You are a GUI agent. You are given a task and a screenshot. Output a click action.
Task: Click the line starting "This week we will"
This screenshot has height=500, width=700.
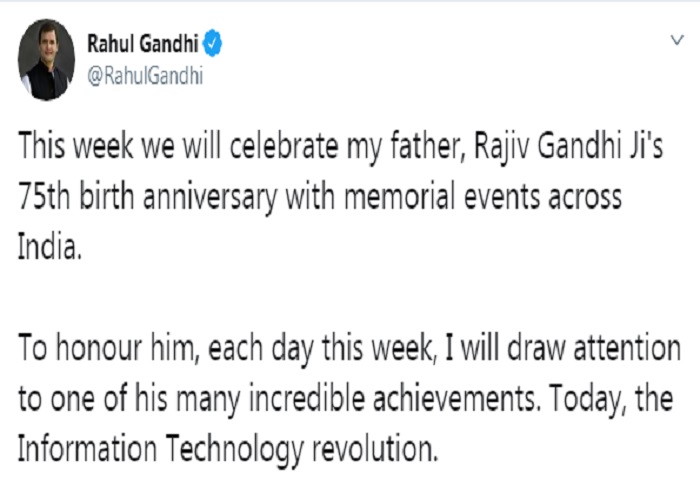coord(340,147)
